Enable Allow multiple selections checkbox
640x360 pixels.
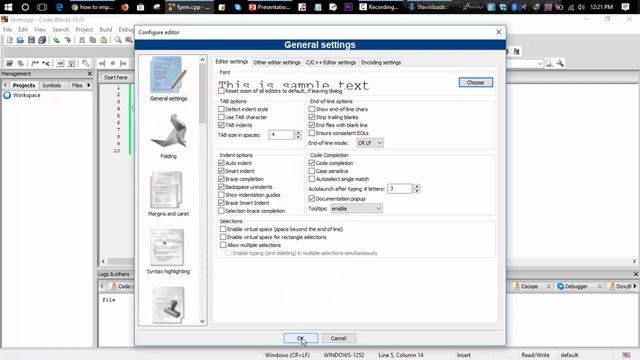point(223,245)
